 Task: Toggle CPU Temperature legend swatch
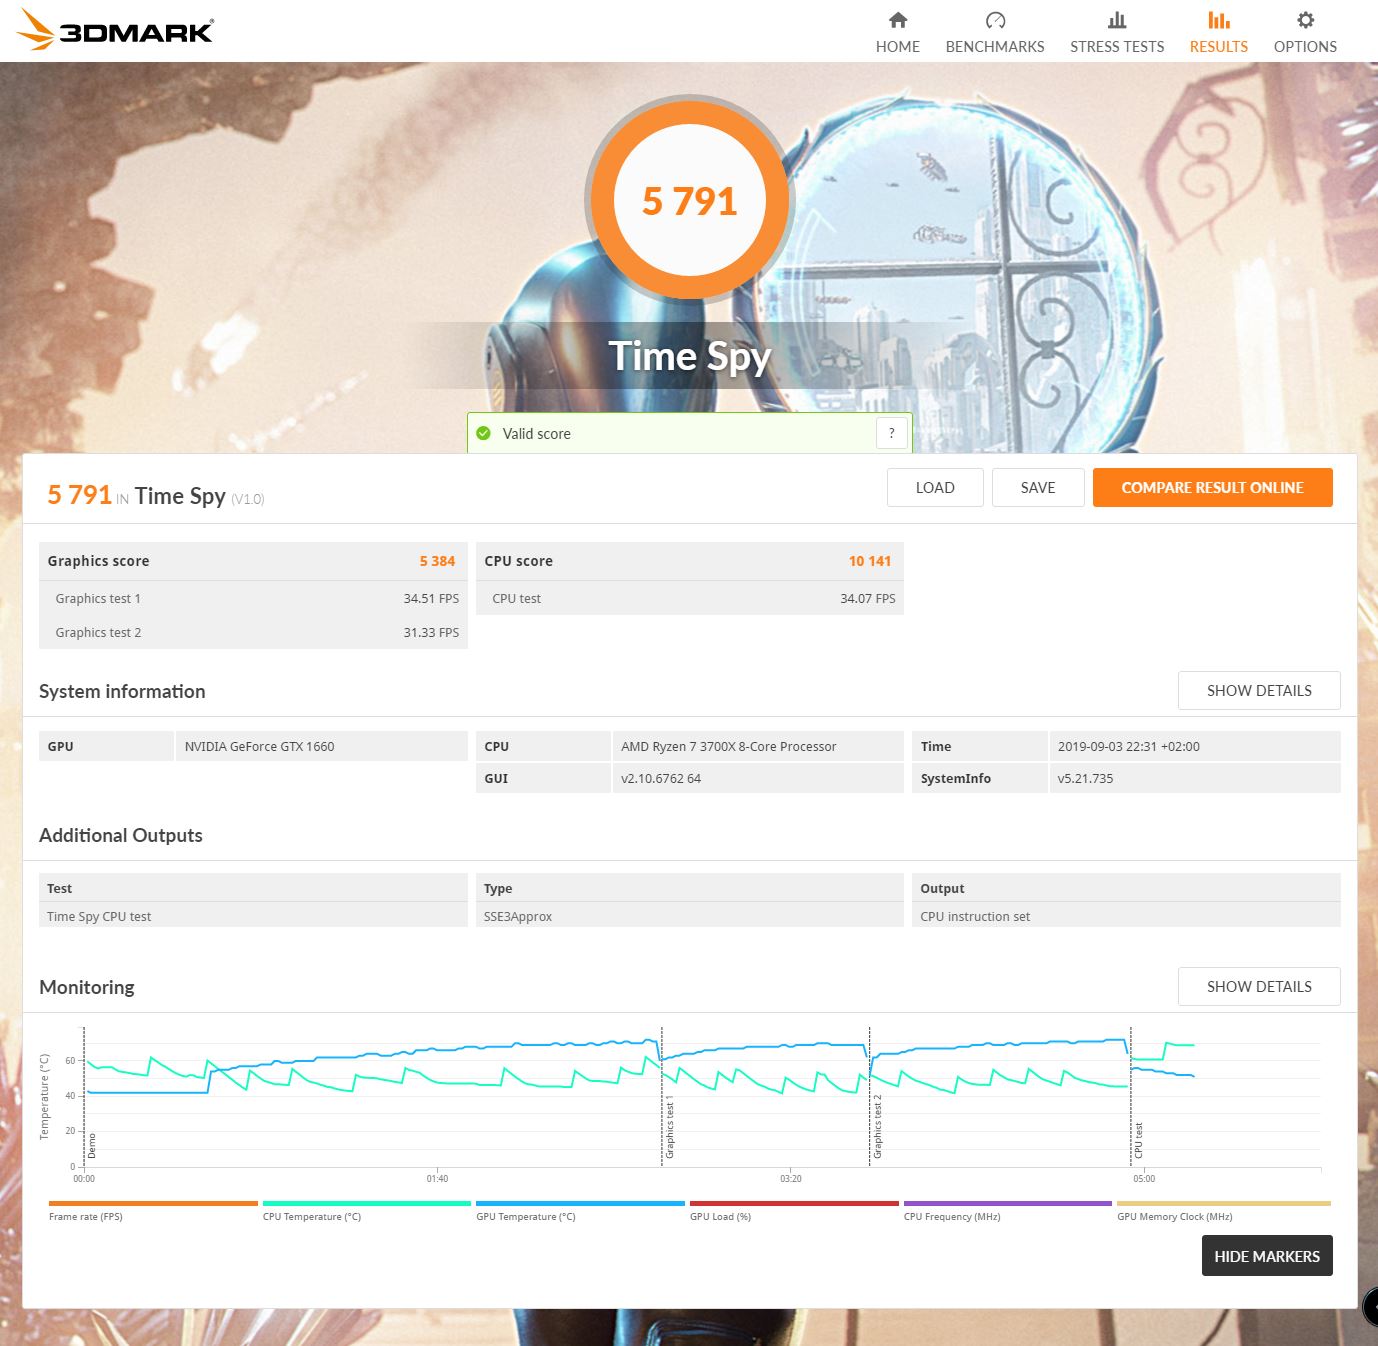(366, 1204)
